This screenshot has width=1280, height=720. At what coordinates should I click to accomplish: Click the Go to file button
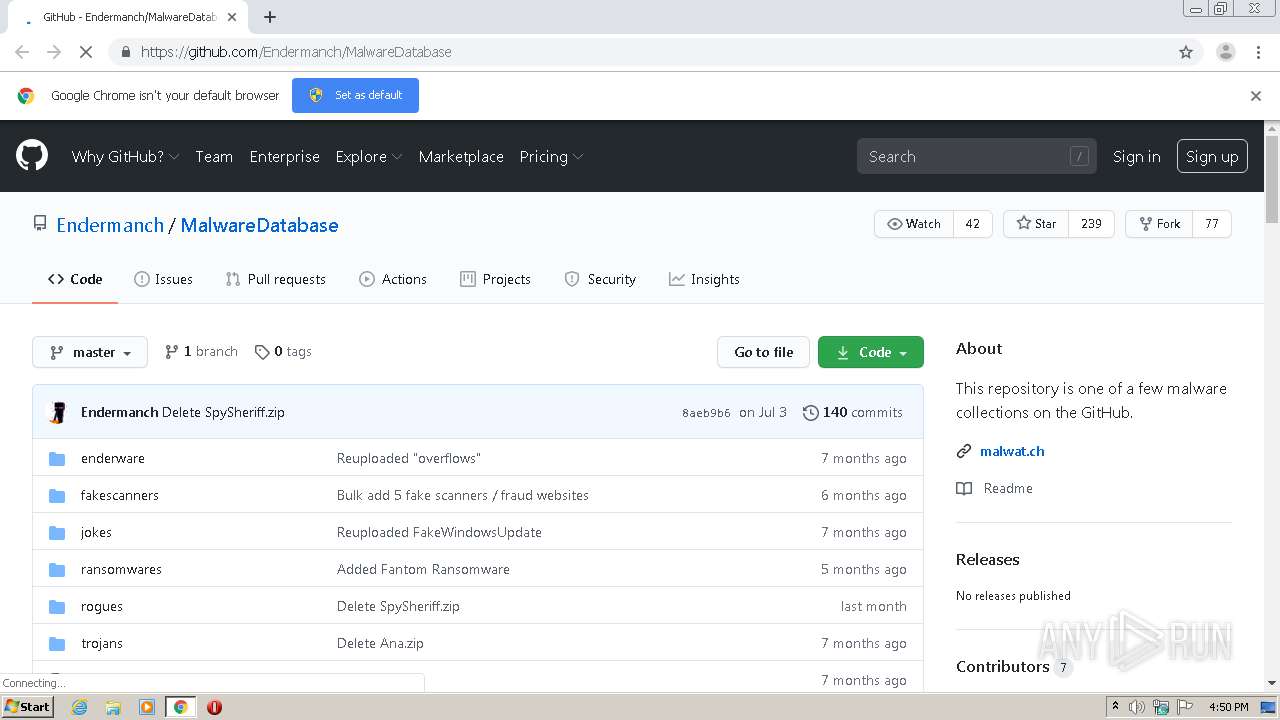coord(763,352)
